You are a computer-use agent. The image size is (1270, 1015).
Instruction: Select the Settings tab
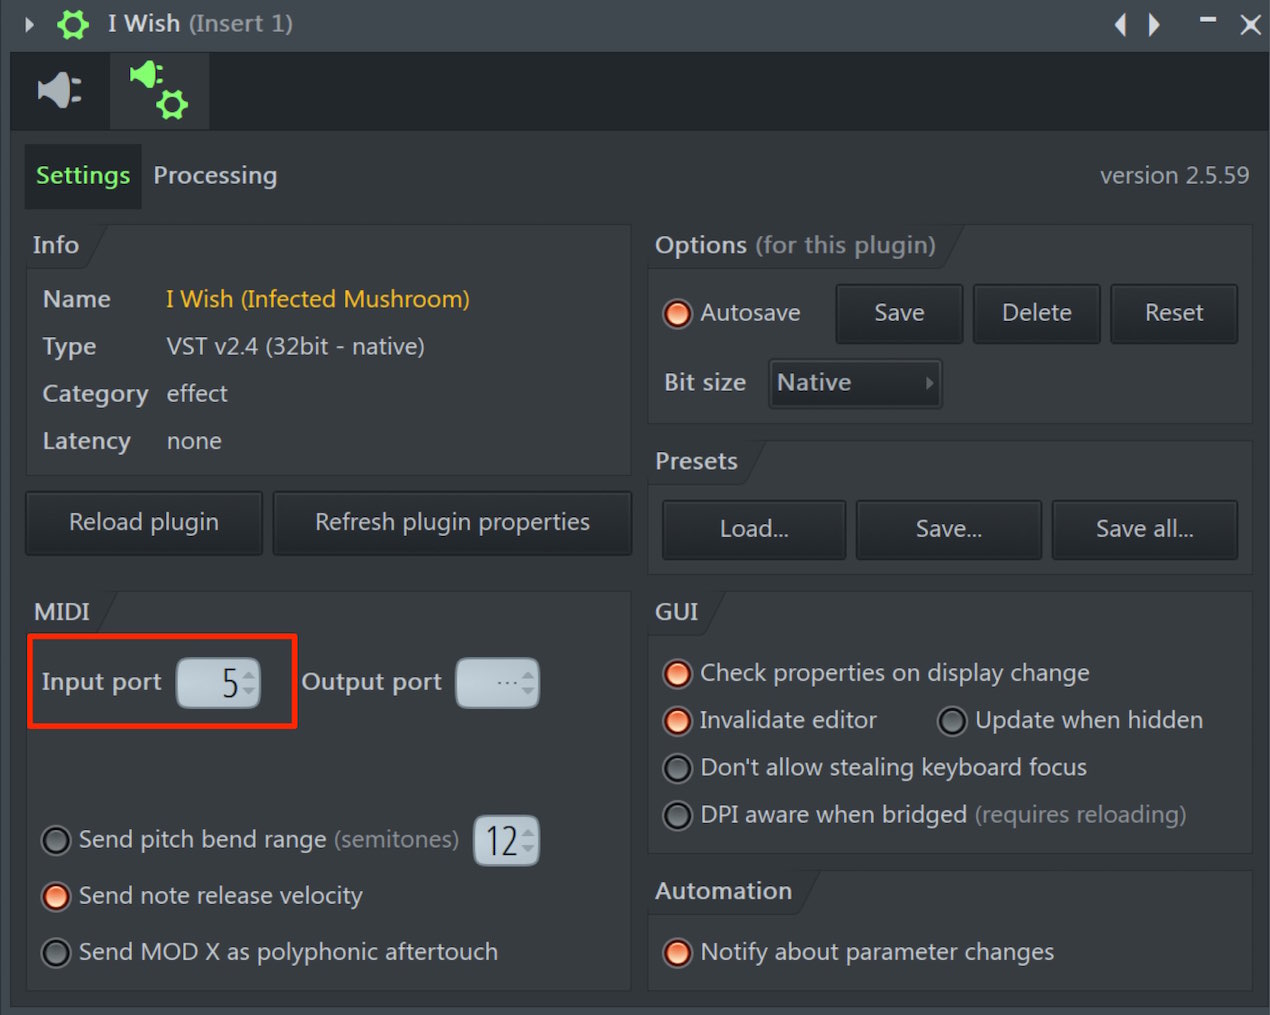pos(83,176)
